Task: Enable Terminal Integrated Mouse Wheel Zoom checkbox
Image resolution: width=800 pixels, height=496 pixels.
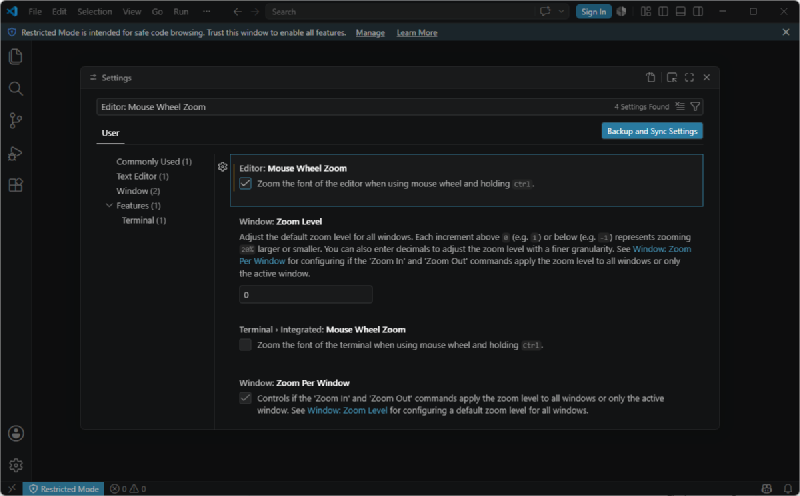Action: coord(245,345)
